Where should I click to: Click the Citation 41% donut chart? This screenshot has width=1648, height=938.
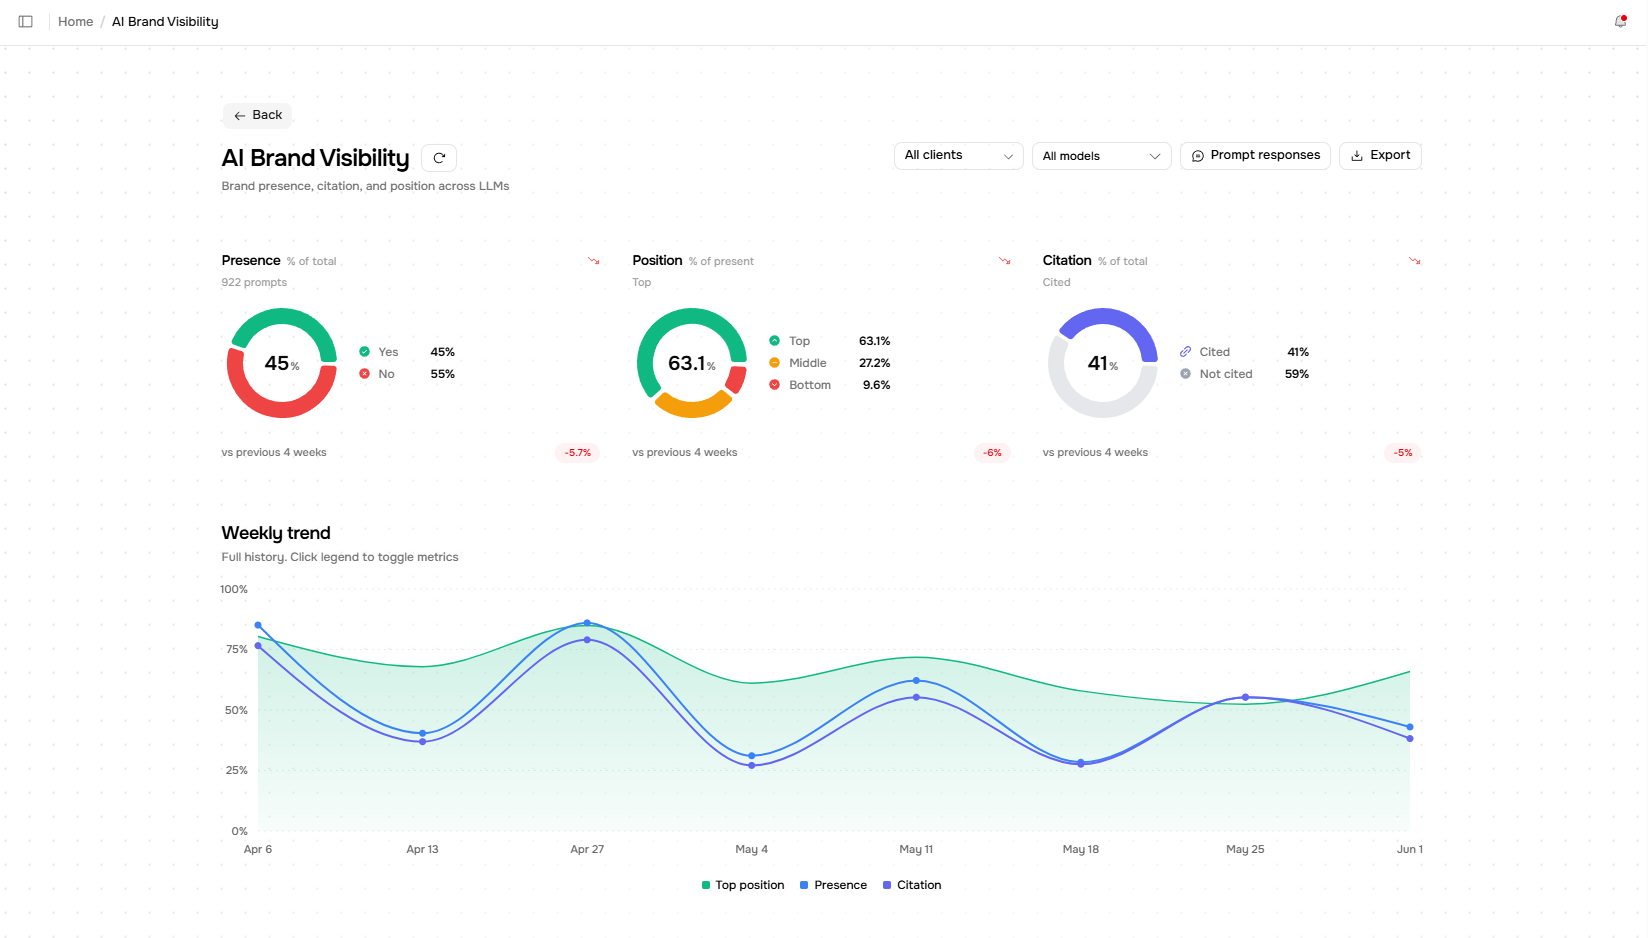click(1103, 363)
